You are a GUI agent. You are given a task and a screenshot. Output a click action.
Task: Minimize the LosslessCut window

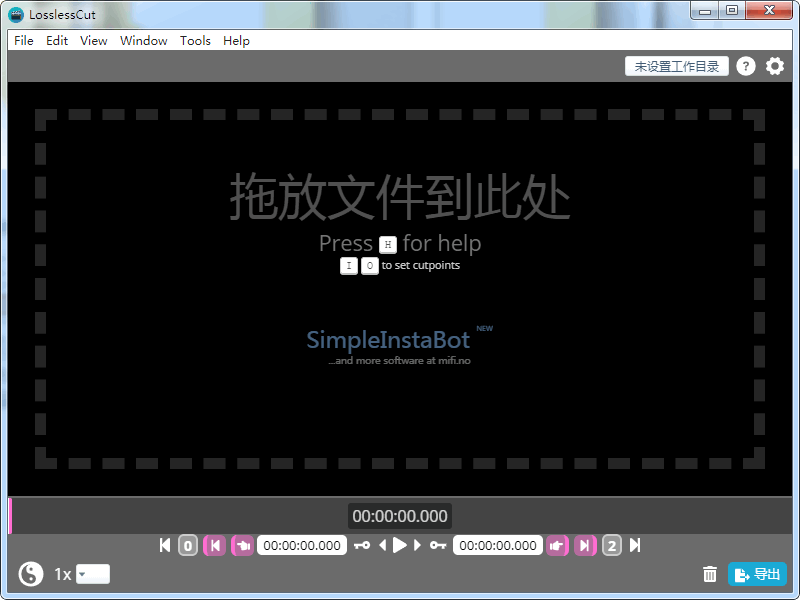(x=705, y=11)
